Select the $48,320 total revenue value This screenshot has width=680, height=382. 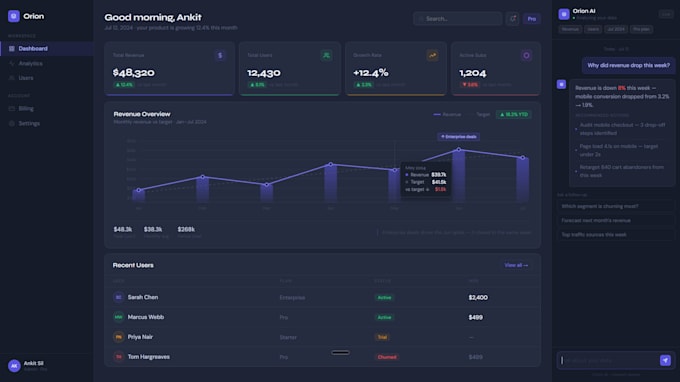coord(134,72)
